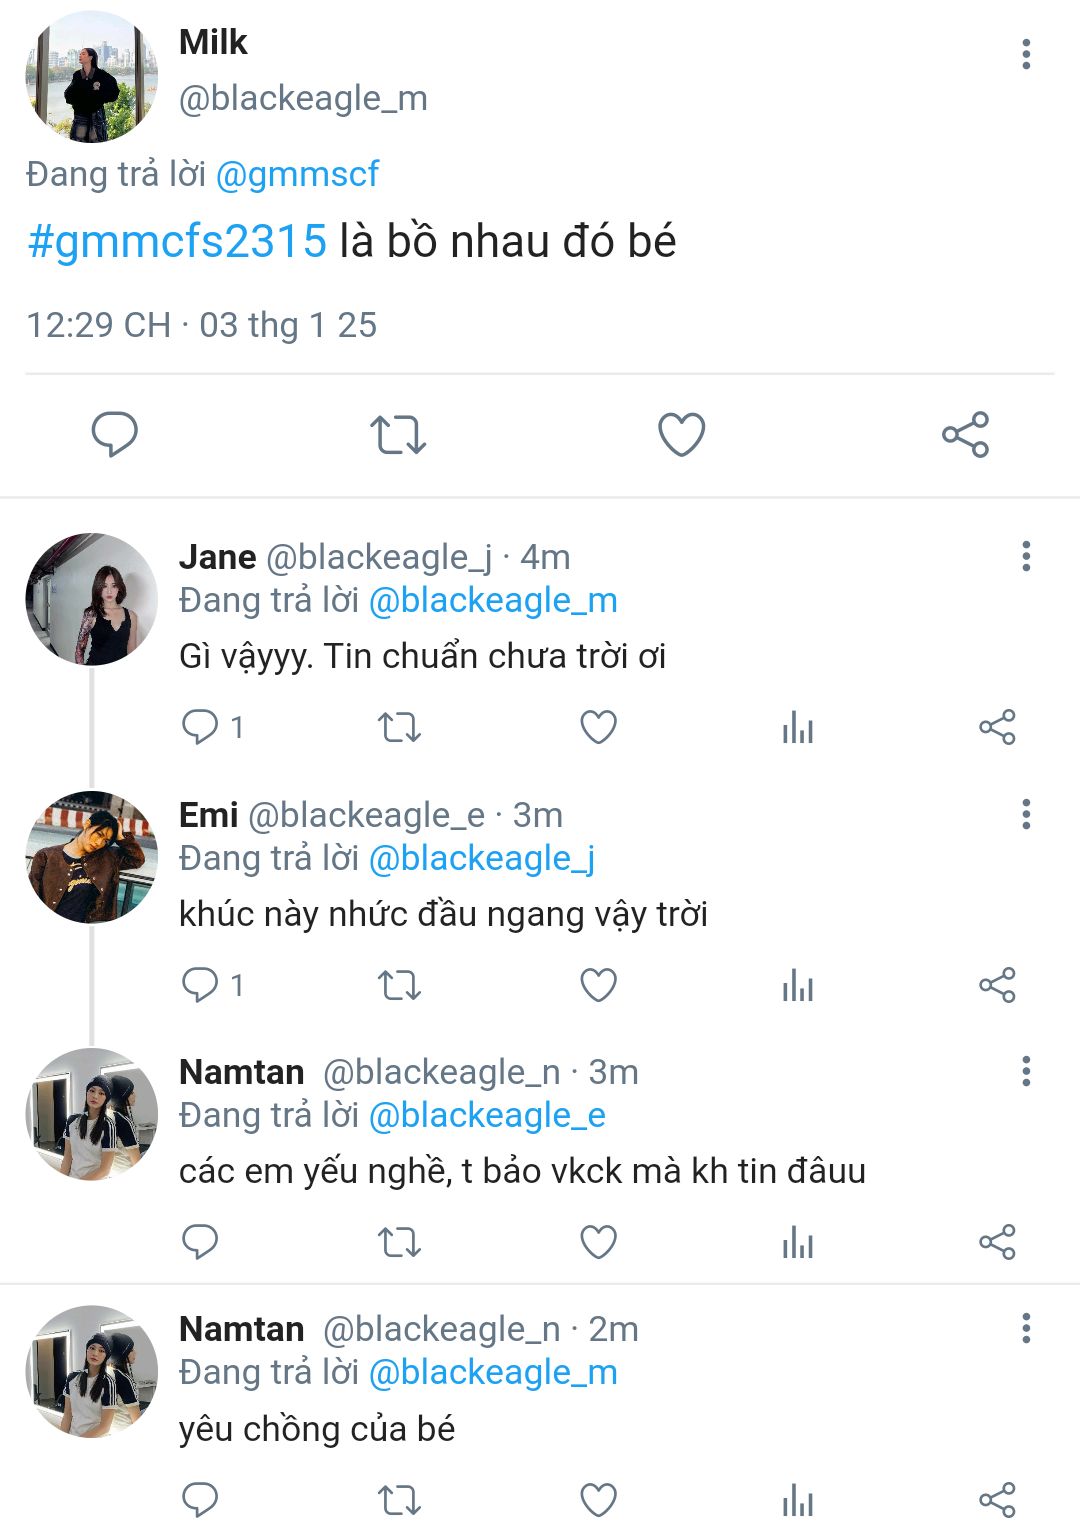Open the #gmmcfs2315 hashtag
The image size is (1080, 1538).
click(177, 242)
